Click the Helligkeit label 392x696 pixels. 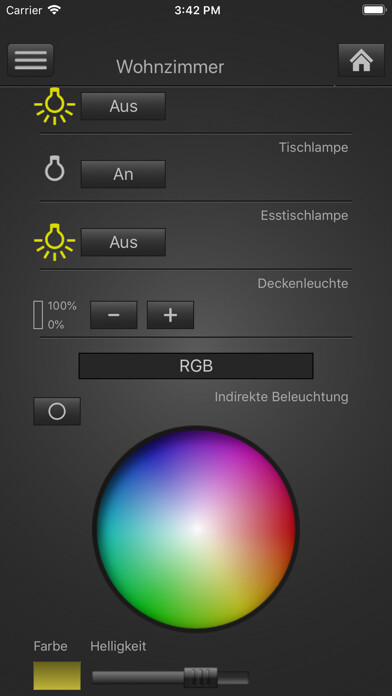click(x=118, y=646)
